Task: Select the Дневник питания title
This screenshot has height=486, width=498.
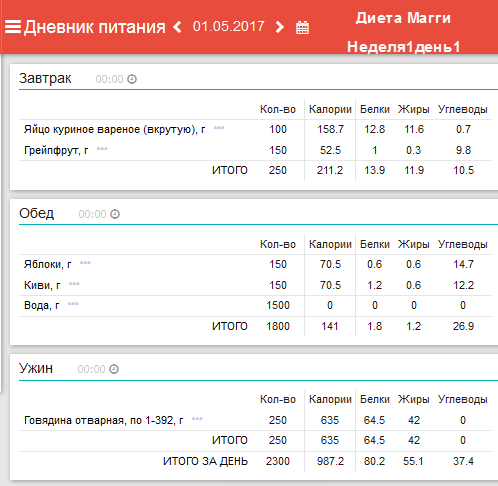Action: [x=95, y=27]
